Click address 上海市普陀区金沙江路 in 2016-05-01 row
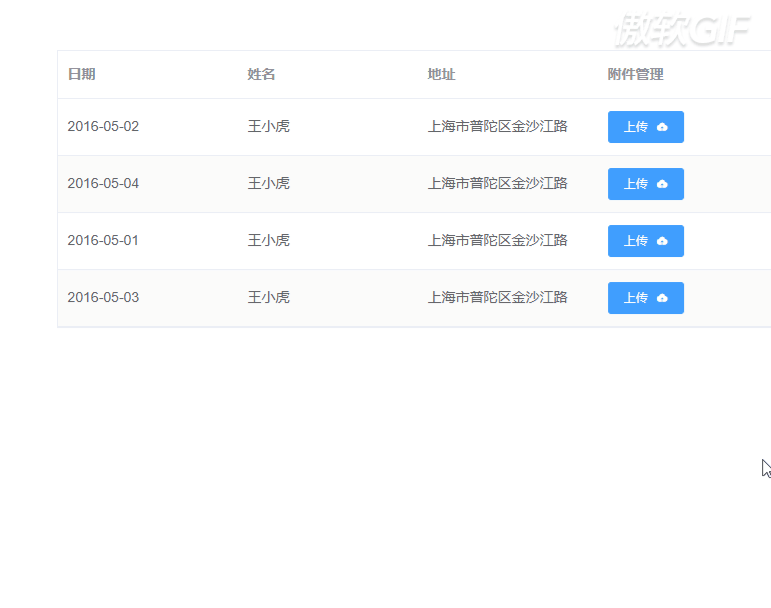The height and width of the screenshot is (608, 771). 498,240
